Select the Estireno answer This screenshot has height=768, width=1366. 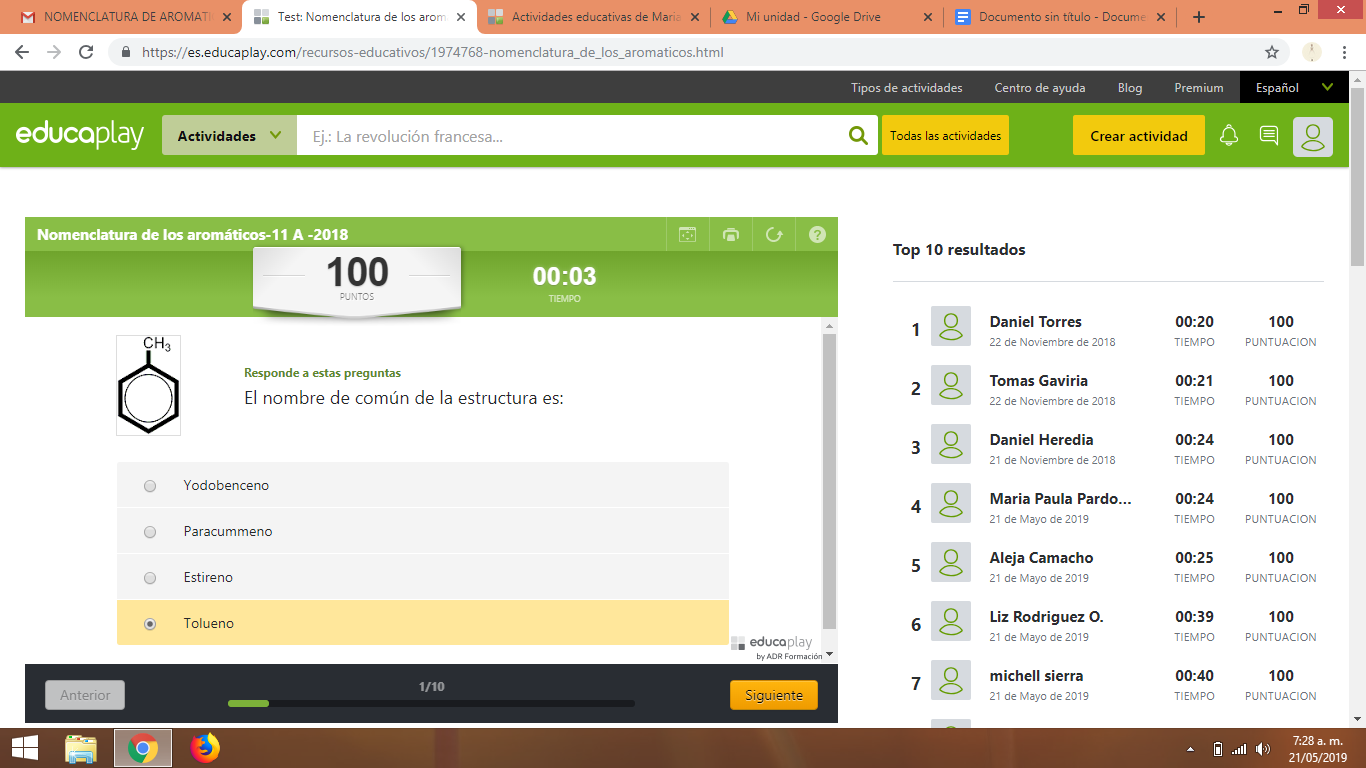(423, 577)
